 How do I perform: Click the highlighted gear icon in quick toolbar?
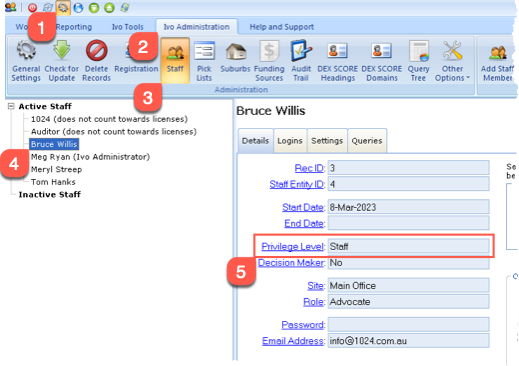pos(63,7)
